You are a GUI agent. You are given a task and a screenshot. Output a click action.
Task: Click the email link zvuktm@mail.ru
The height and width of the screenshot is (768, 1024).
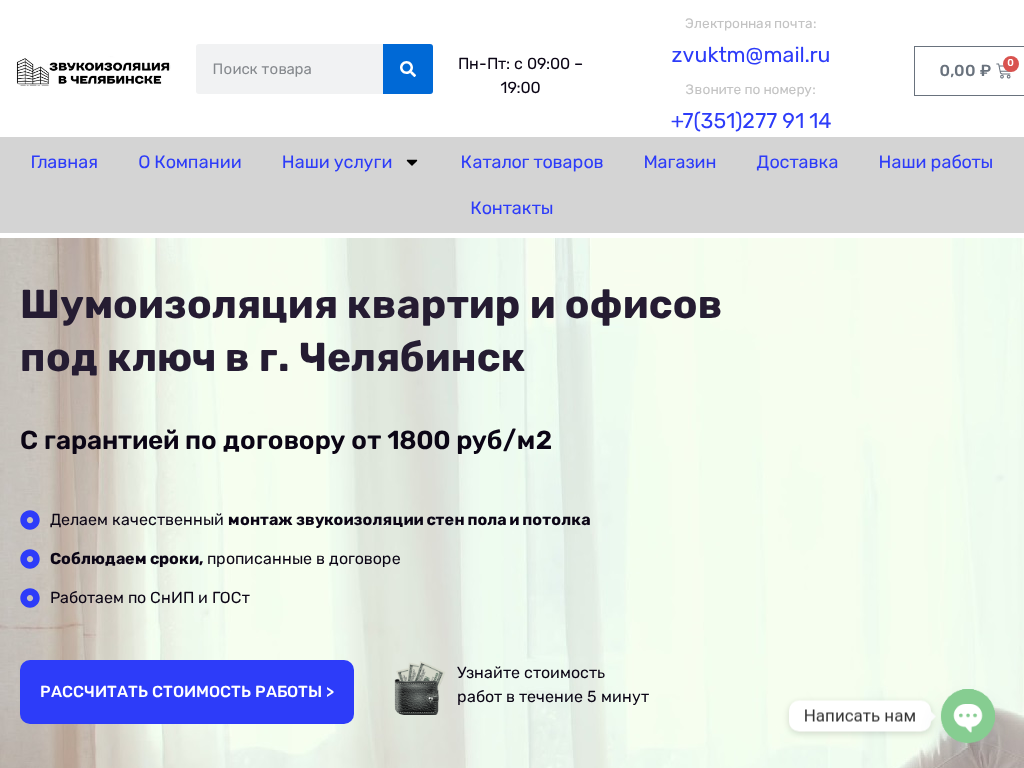point(750,55)
